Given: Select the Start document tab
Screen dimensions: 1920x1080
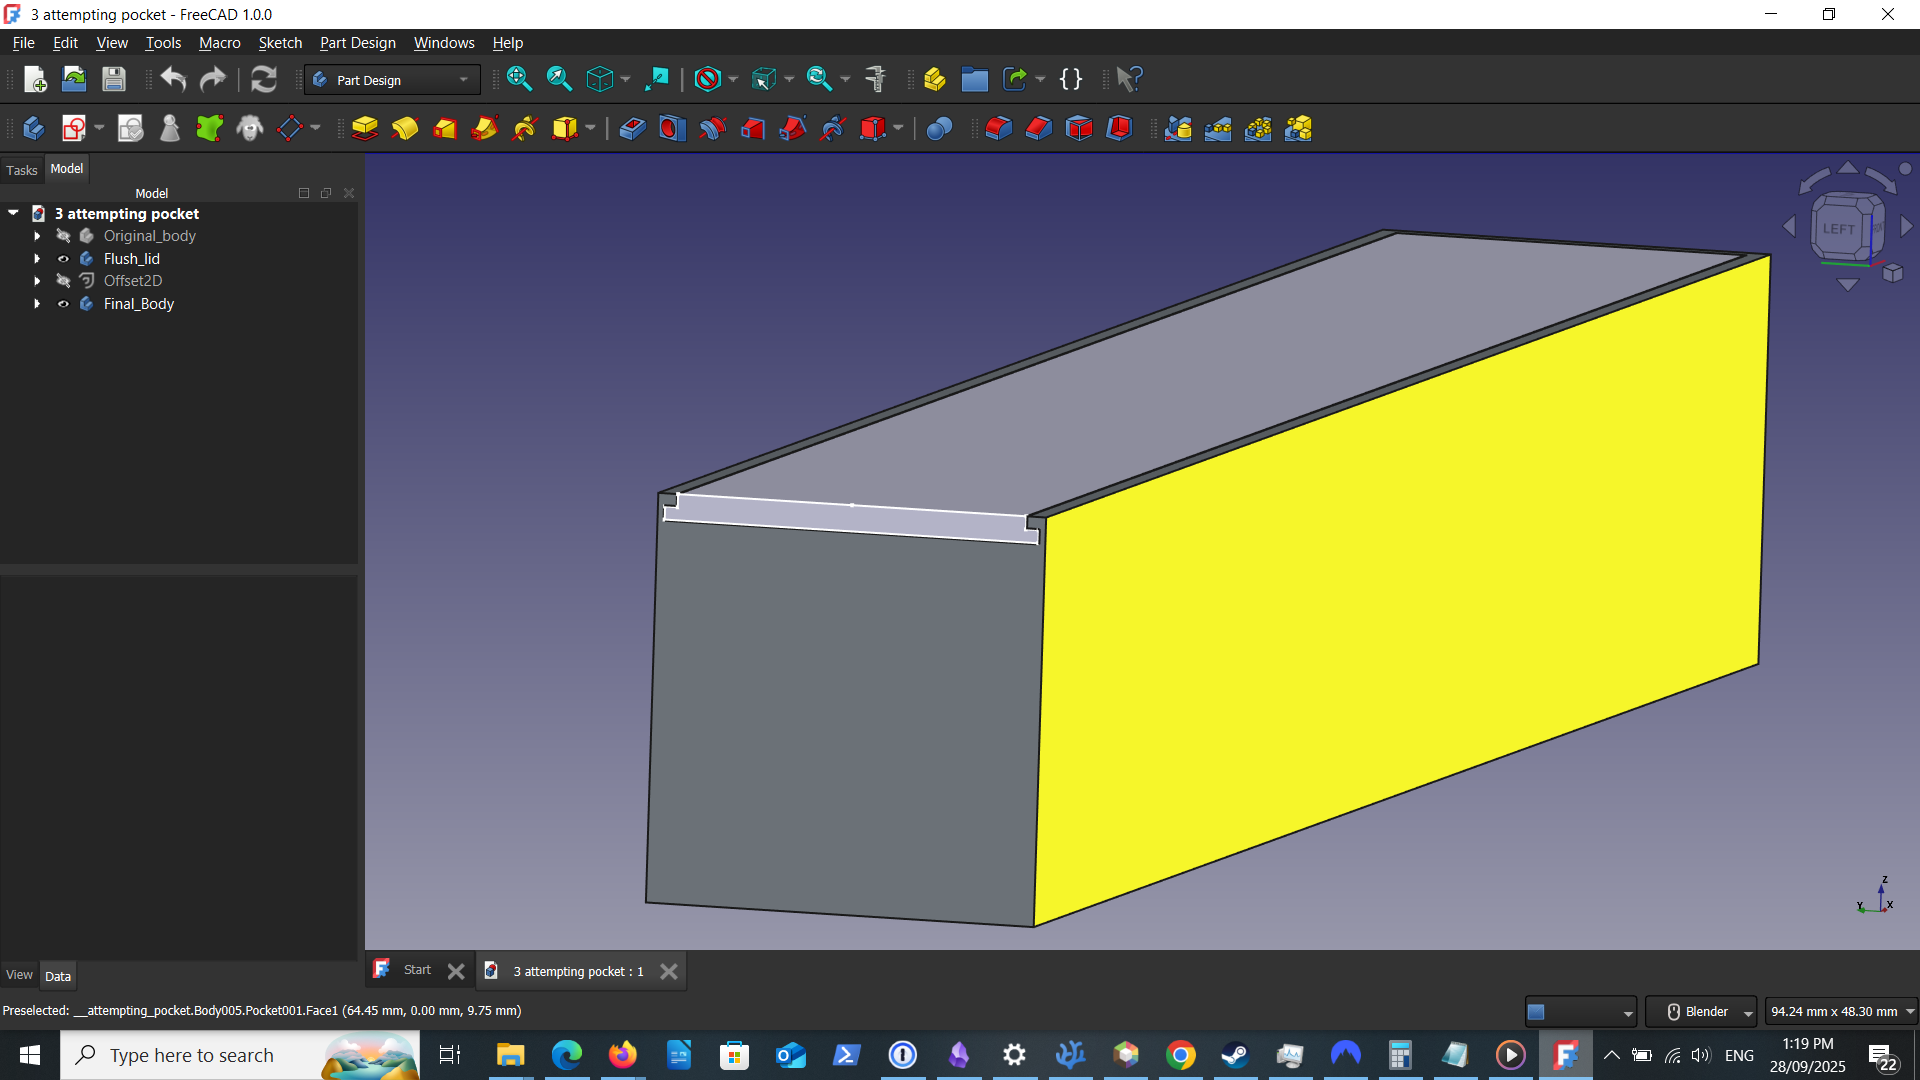Looking at the screenshot, I should 417,970.
